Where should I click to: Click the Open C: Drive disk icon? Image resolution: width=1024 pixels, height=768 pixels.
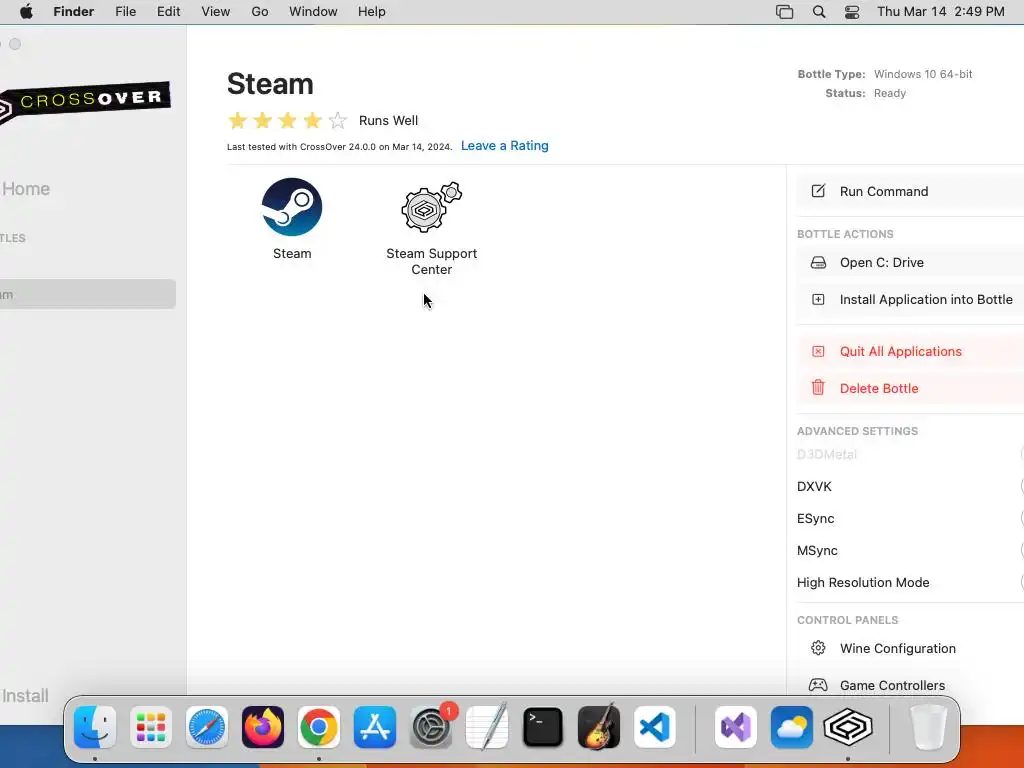(x=818, y=263)
